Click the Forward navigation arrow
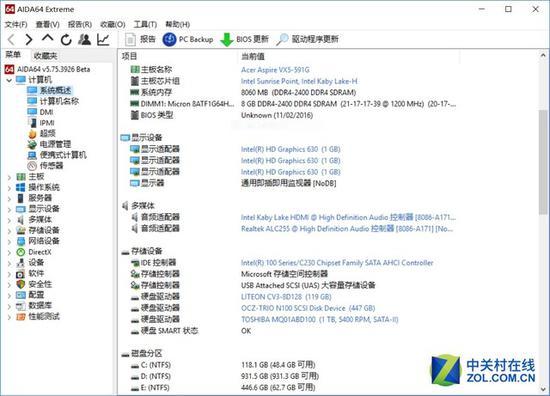Viewport: 550px width, 396px height. [x=29, y=39]
